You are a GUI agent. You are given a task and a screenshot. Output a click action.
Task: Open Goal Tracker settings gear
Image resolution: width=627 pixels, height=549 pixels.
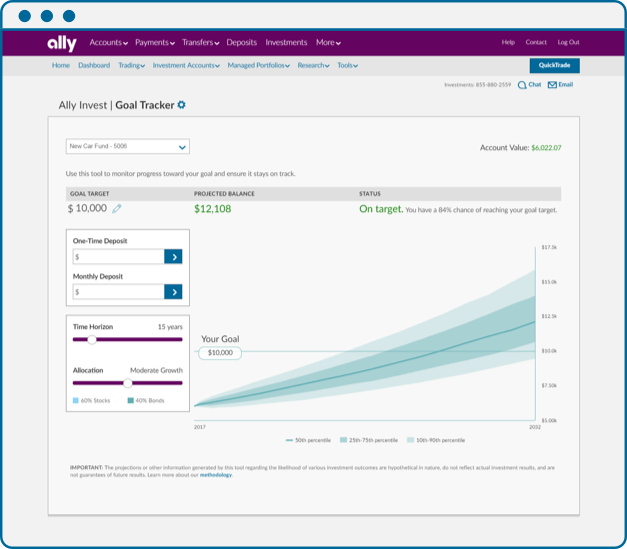(182, 105)
